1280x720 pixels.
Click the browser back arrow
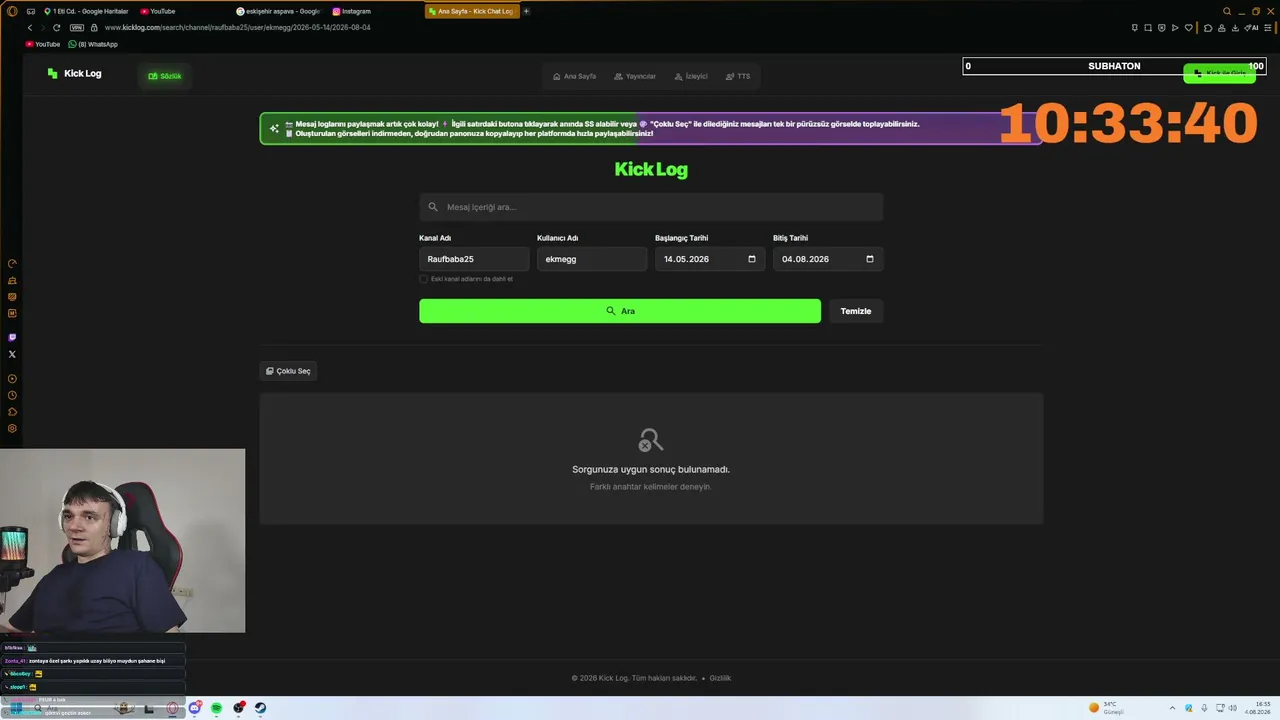(x=30, y=27)
